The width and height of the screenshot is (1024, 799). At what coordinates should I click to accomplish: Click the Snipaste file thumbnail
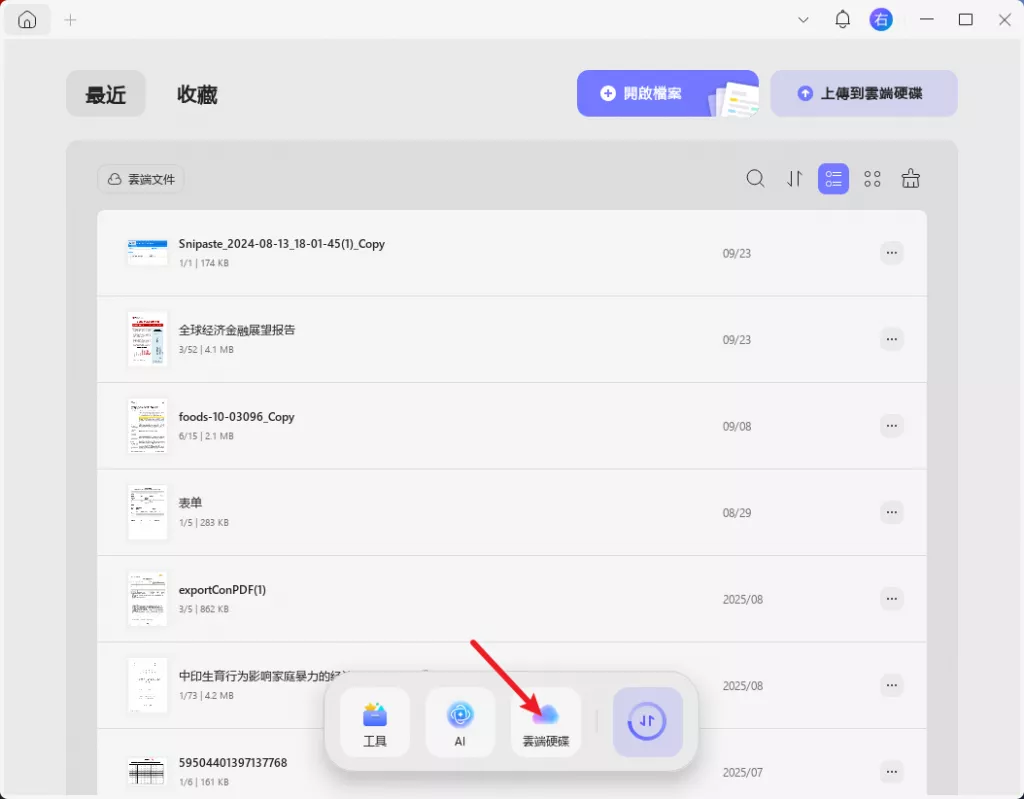pyautogui.click(x=148, y=253)
